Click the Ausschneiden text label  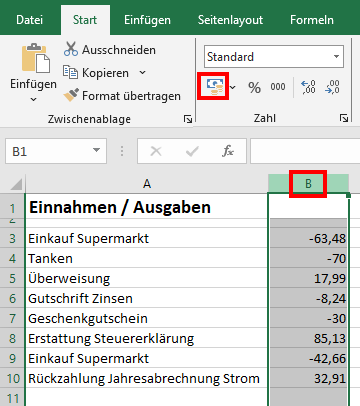tap(119, 50)
